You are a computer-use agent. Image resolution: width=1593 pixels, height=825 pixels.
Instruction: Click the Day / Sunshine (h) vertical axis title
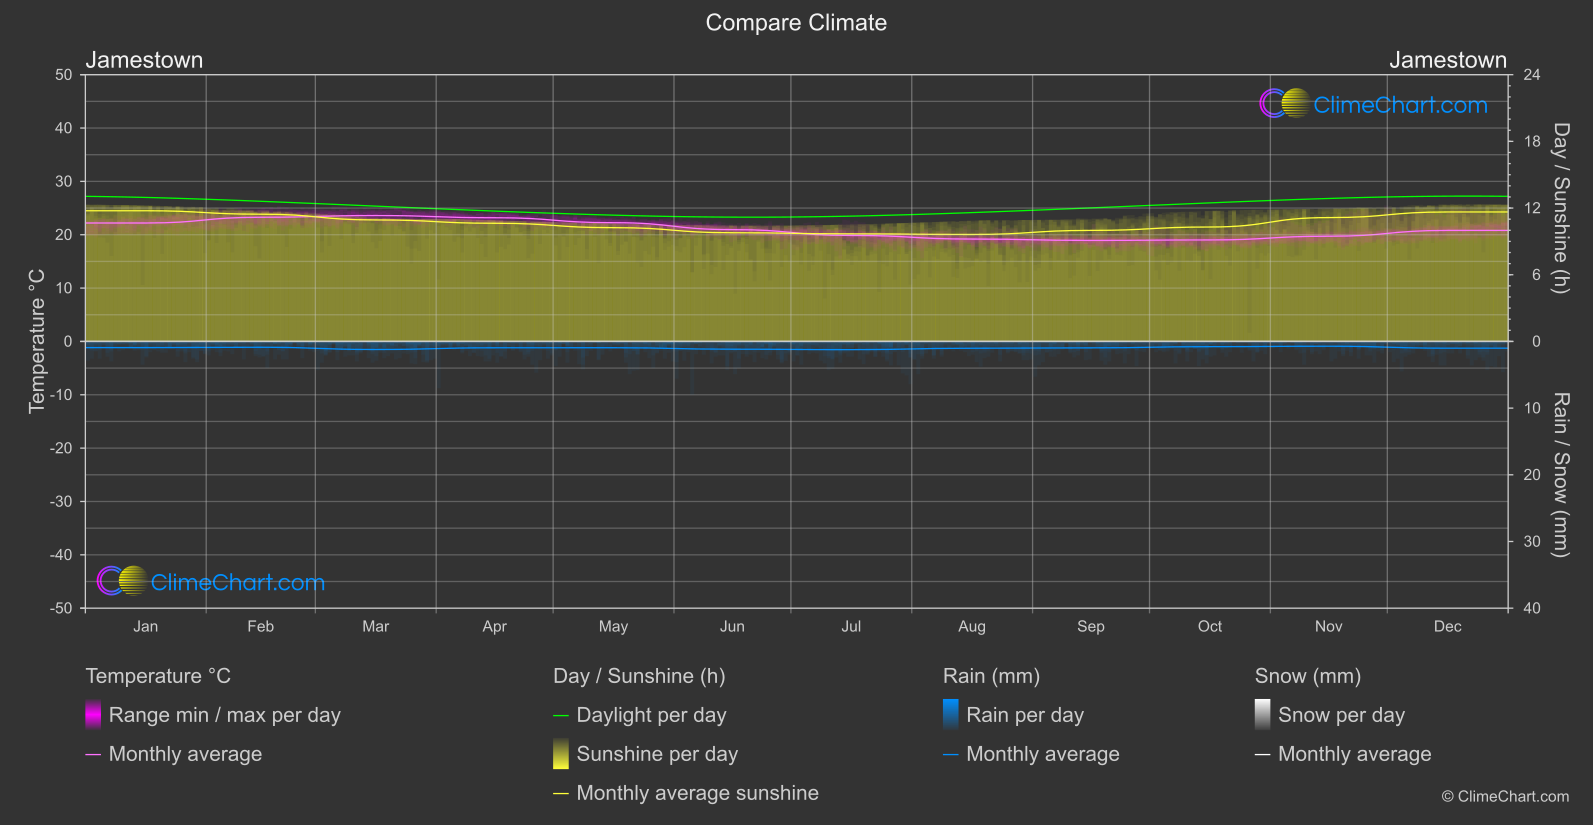1560,208
